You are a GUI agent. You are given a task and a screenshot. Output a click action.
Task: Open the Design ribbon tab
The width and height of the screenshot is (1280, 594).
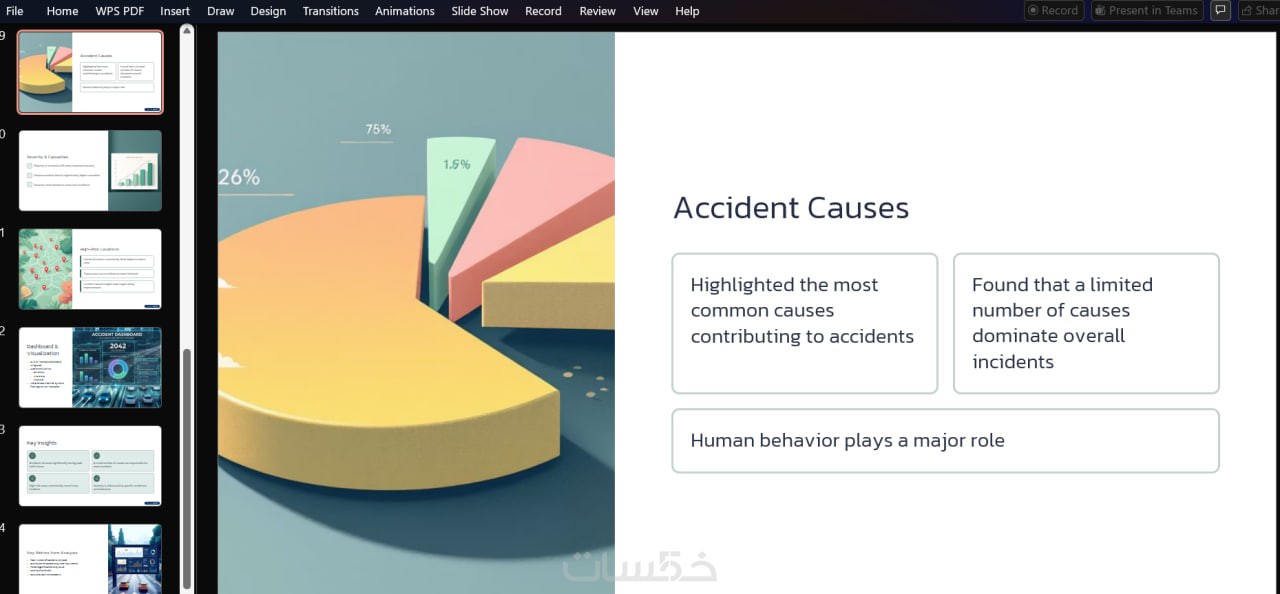click(x=268, y=11)
